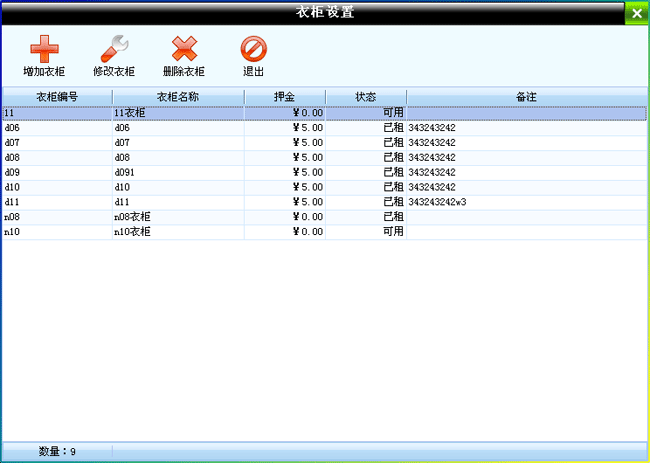This screenshot has height=463, width=650.
Task: Click the 押金 column header
Action: pyautogui.click(x=285, y=97)
